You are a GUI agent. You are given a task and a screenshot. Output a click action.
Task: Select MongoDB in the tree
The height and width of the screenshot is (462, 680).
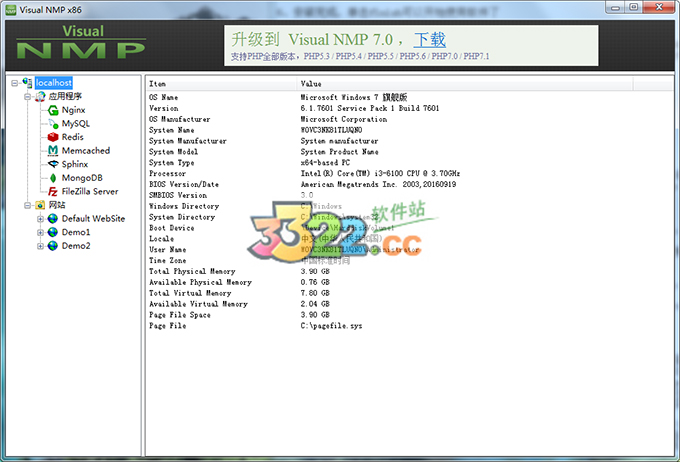pos(82,178)
